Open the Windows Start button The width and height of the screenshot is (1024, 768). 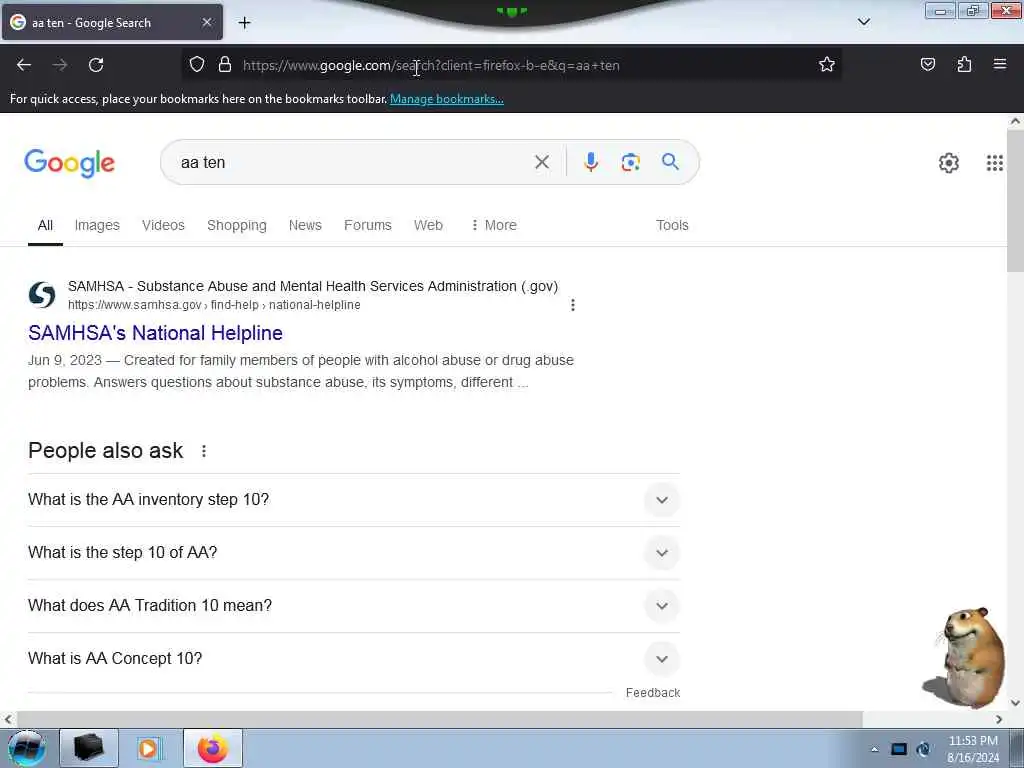tap(27, 748)
